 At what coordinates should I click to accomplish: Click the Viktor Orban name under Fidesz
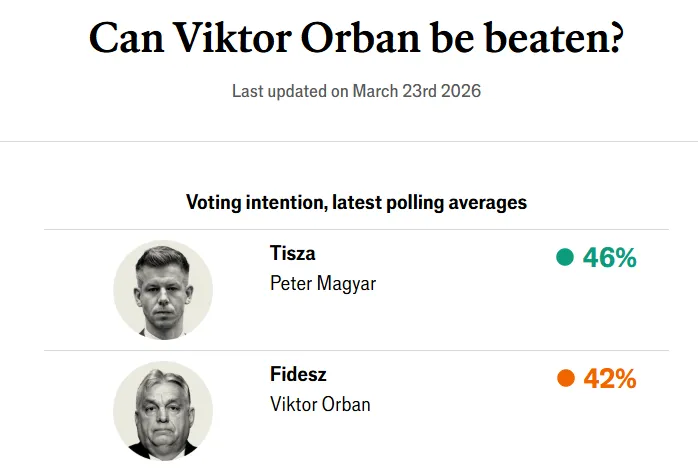(x=320, y=404)
